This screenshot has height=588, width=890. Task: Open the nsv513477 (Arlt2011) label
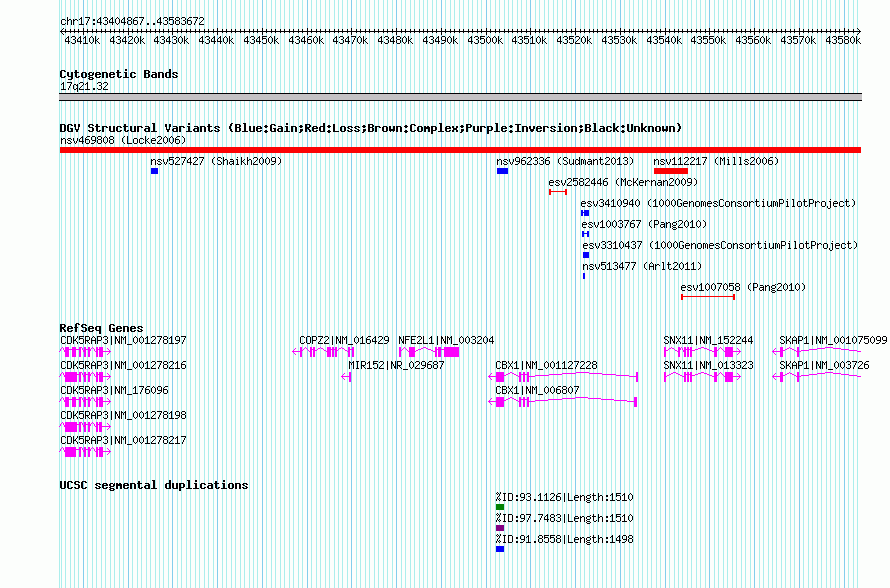[x=642, y=266]
